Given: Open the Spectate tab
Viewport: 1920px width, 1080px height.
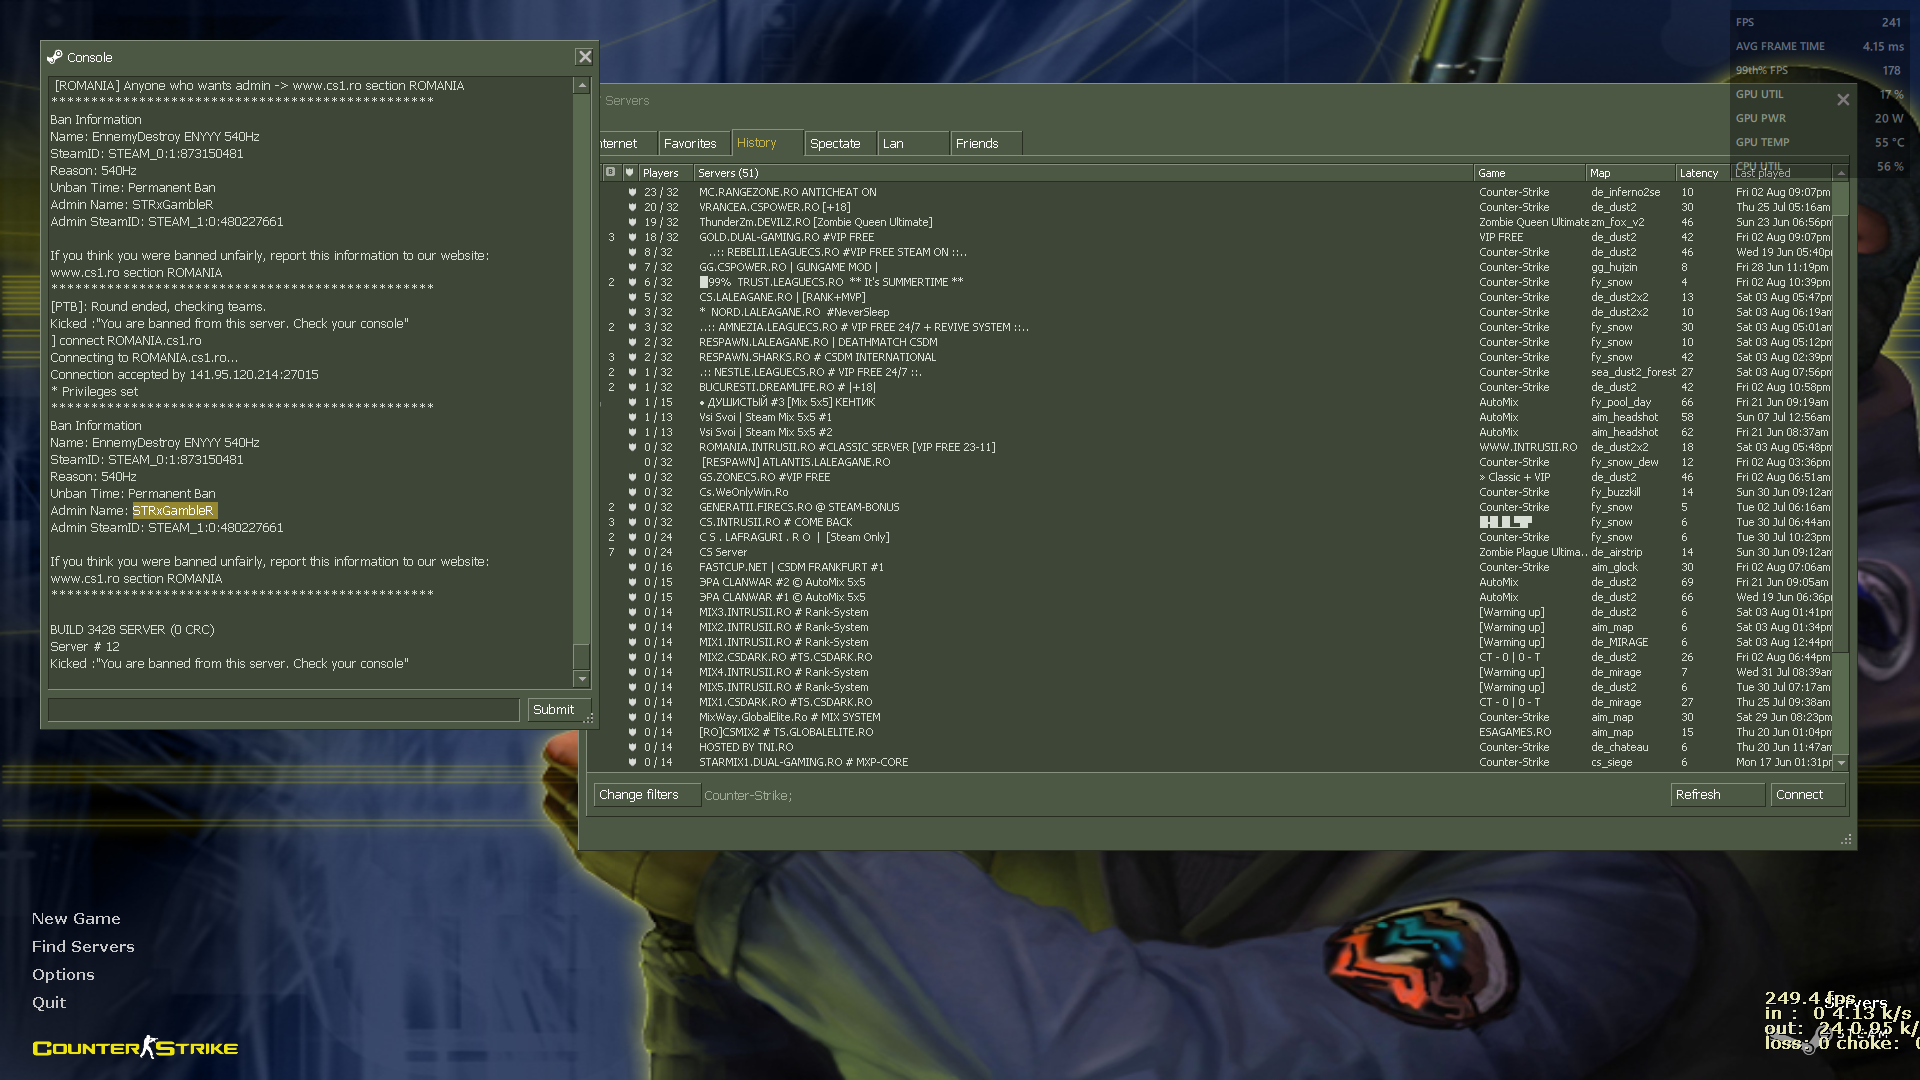Looking at the screenshot, I should pos(835,144).
